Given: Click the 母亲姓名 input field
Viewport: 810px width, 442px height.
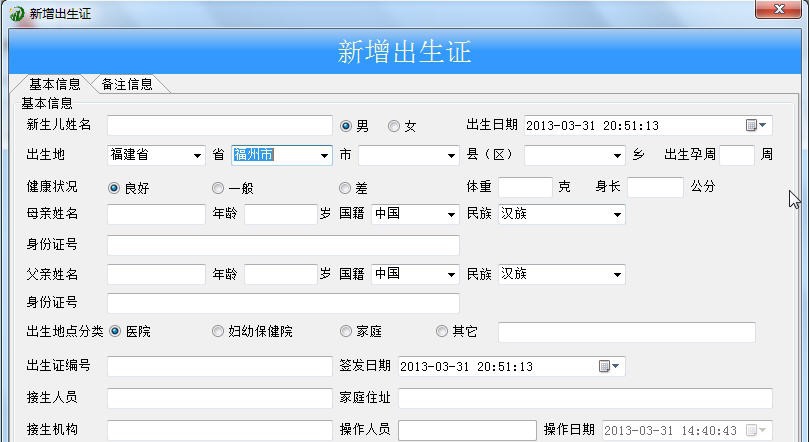Looking at the screenshot, I should pyautogui.click(x=157, y=214).
